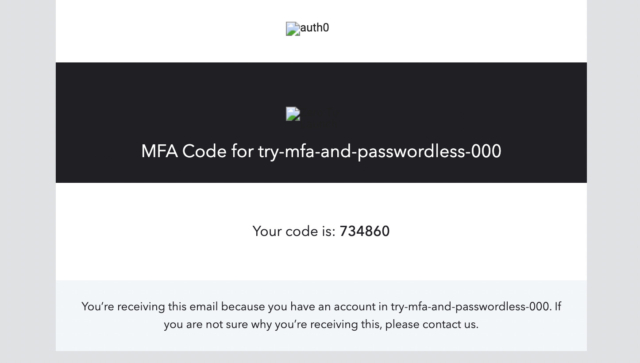The width and height of the screenshot is (640, 363).
Task: Click the 'You're receiving this email' sentence start
Action: 149,307
